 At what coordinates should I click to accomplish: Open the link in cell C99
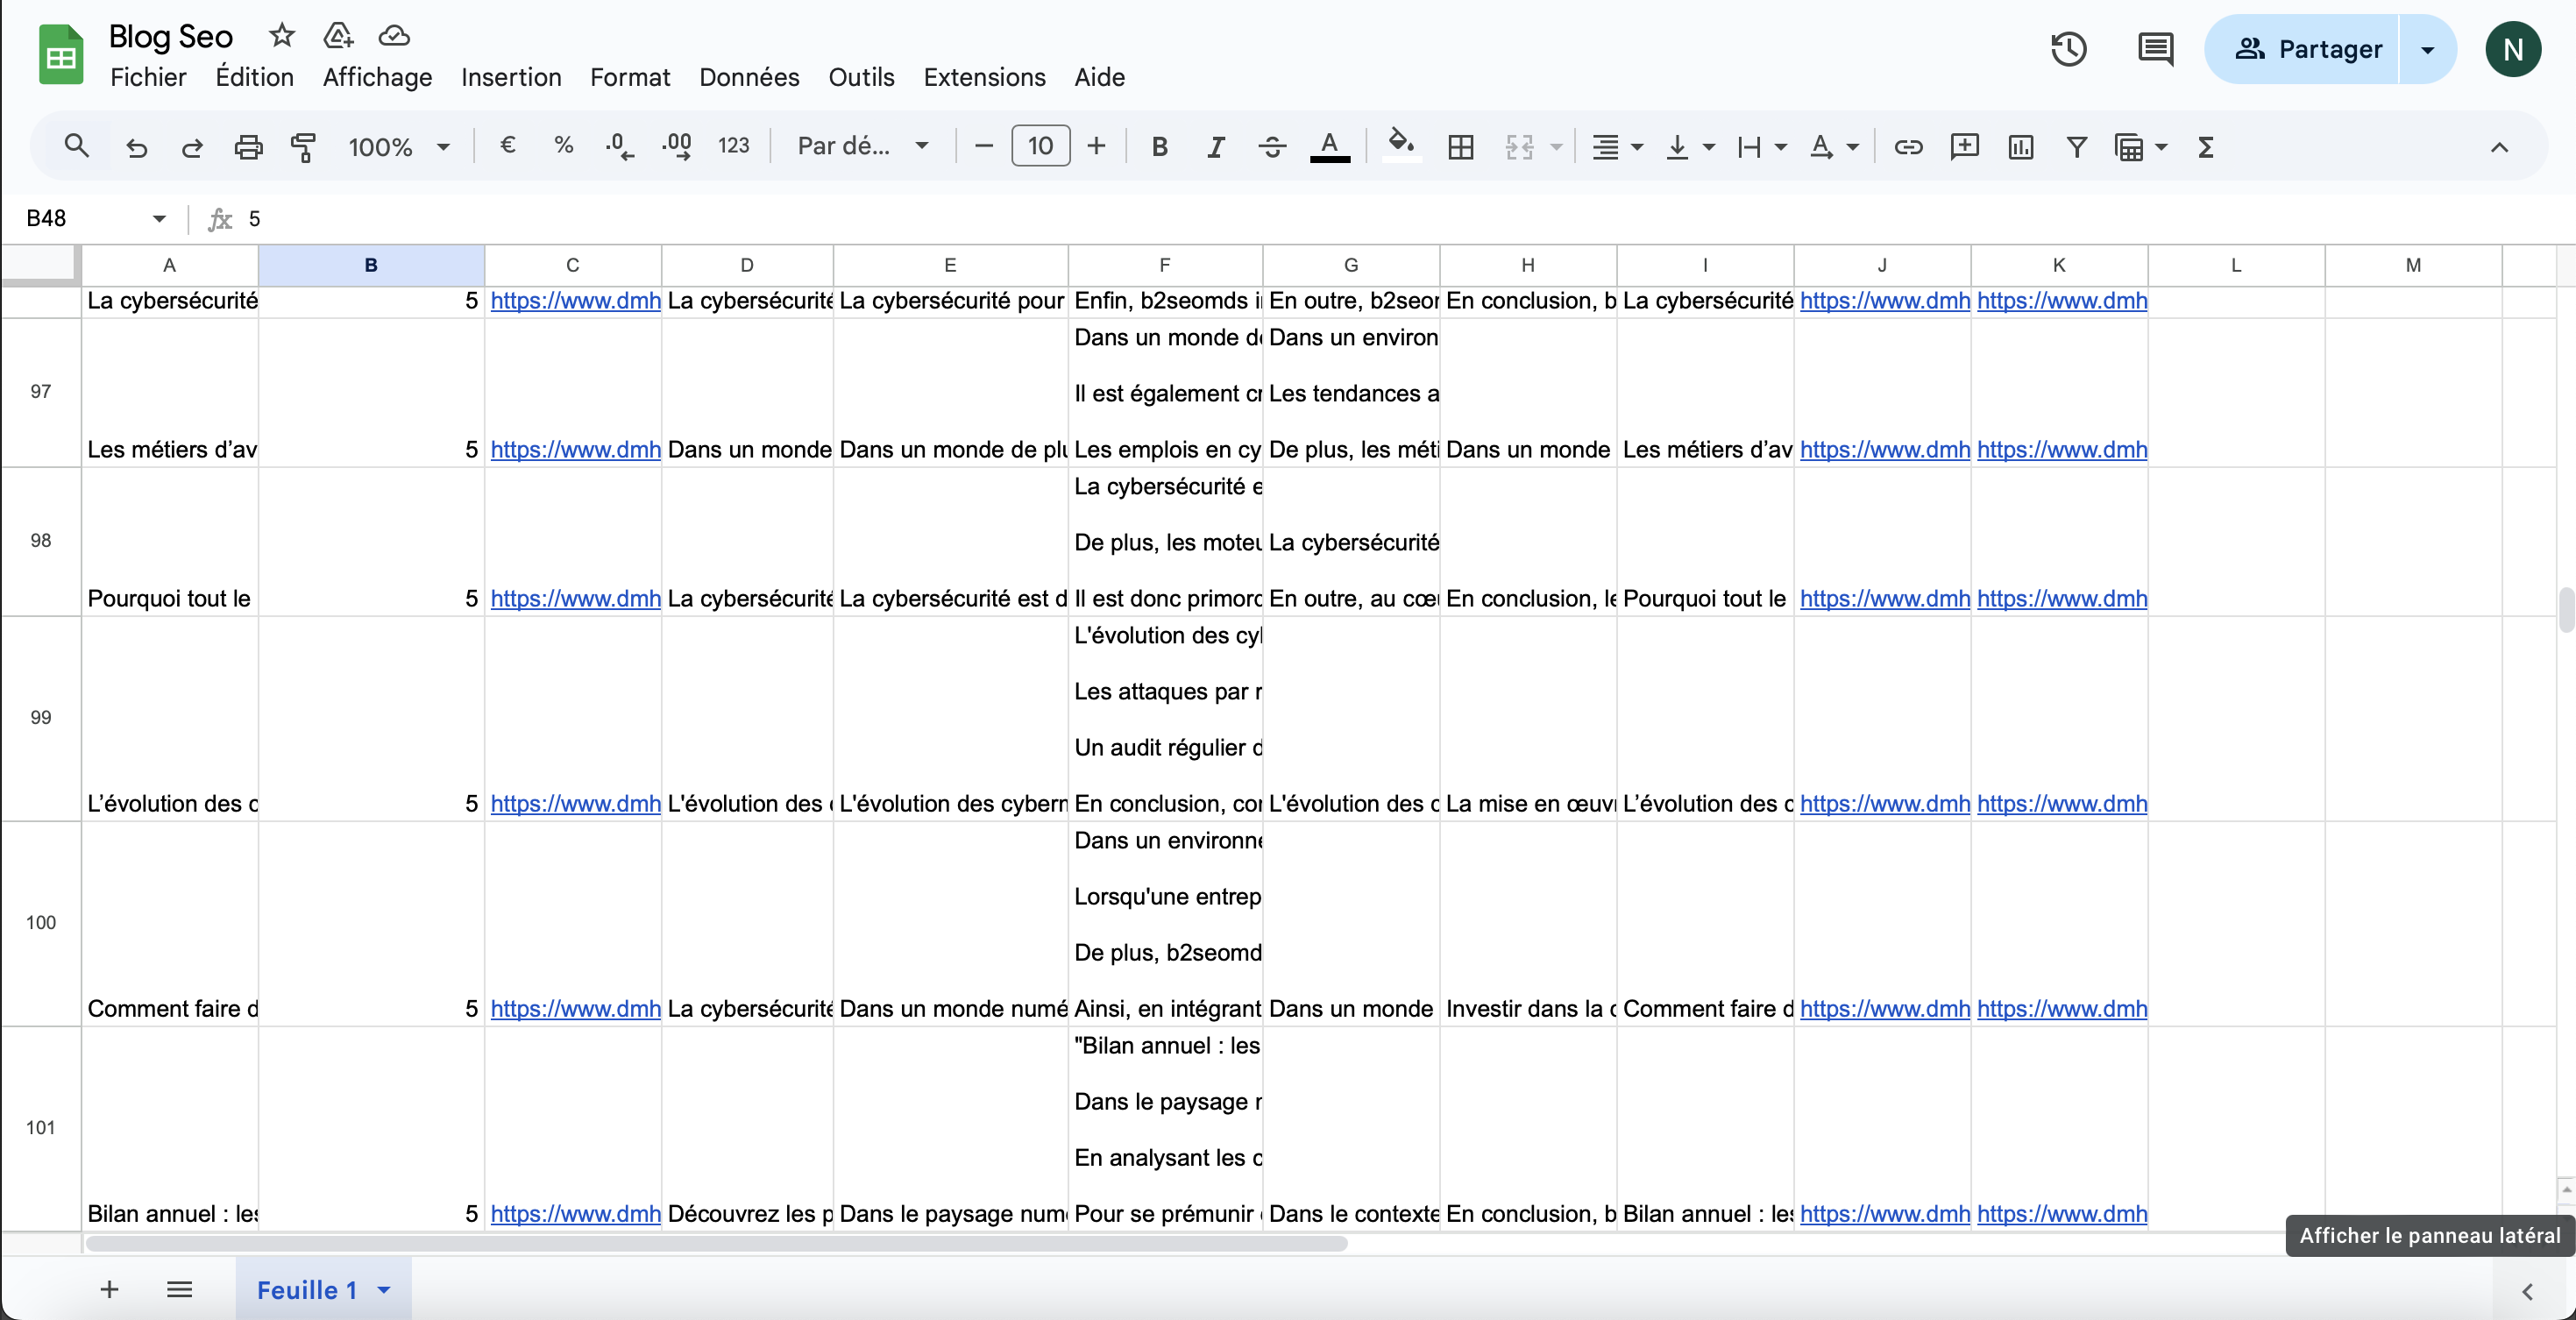(x=575, y=803)
